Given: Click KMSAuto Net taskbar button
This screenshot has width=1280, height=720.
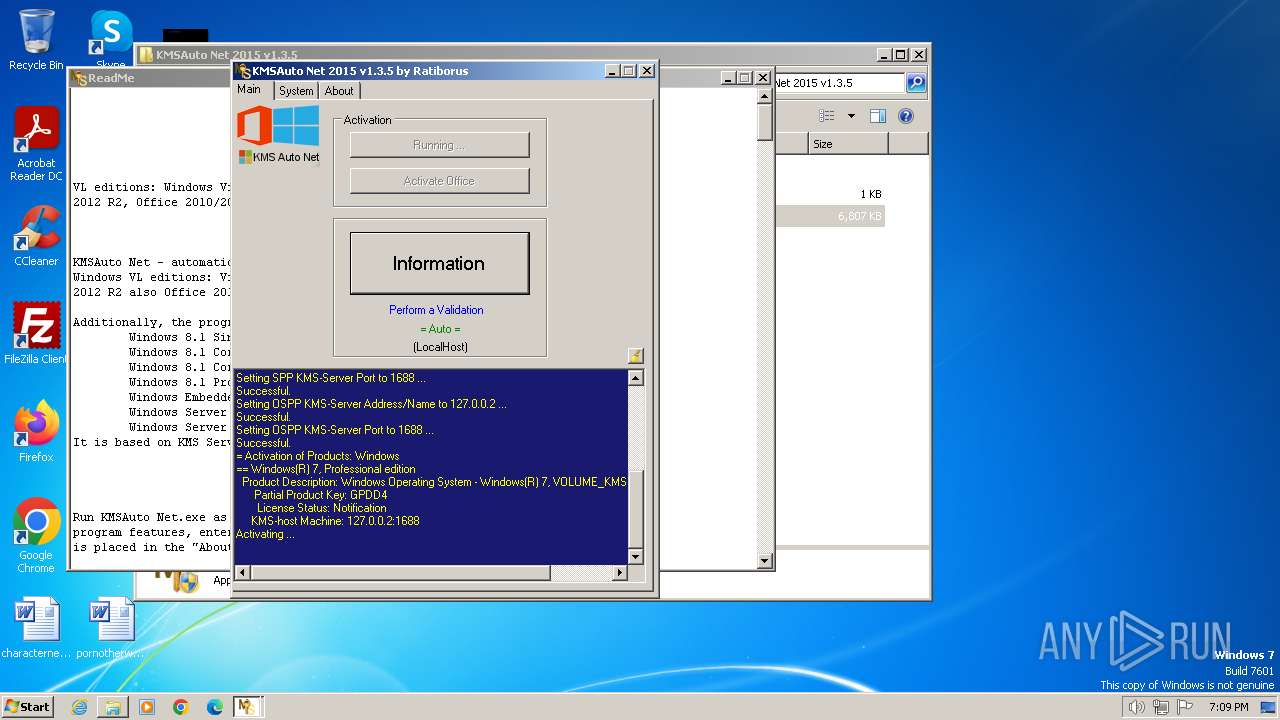Looking at the screenshot, I should click(x=247, y=707).
